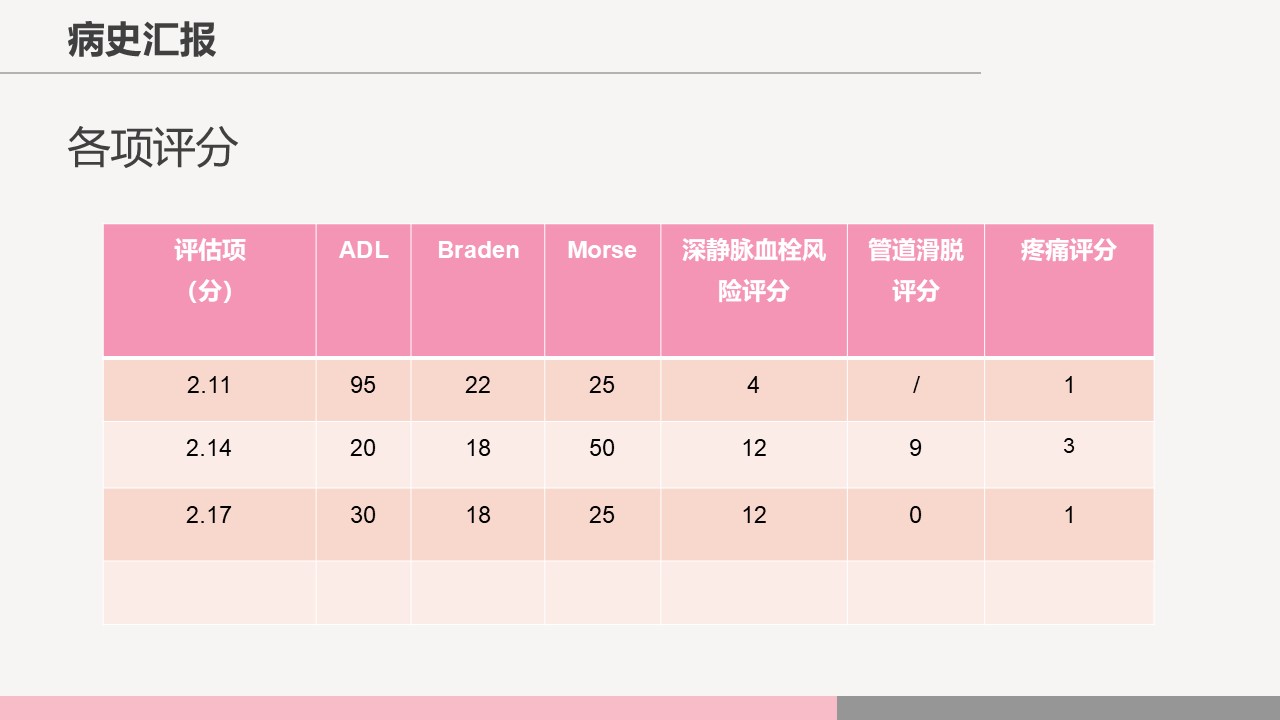
Task: Select the 各项评分 subtitle text
Action: point(153,148)
